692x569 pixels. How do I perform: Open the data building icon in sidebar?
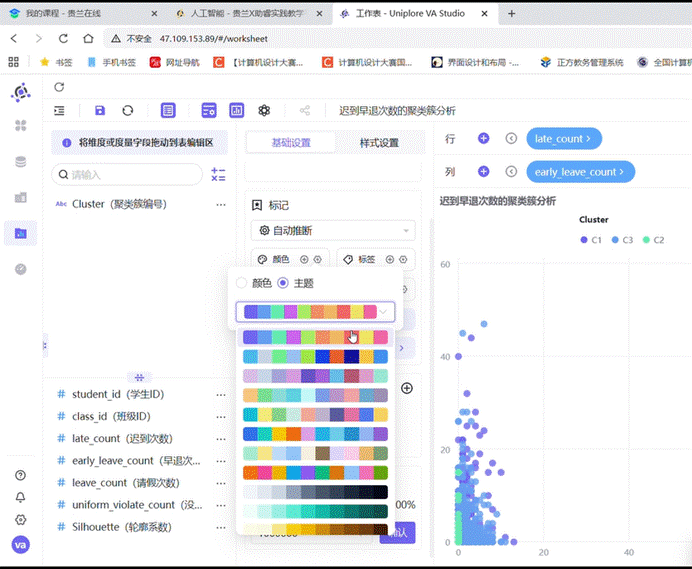[x=21, y=197]
